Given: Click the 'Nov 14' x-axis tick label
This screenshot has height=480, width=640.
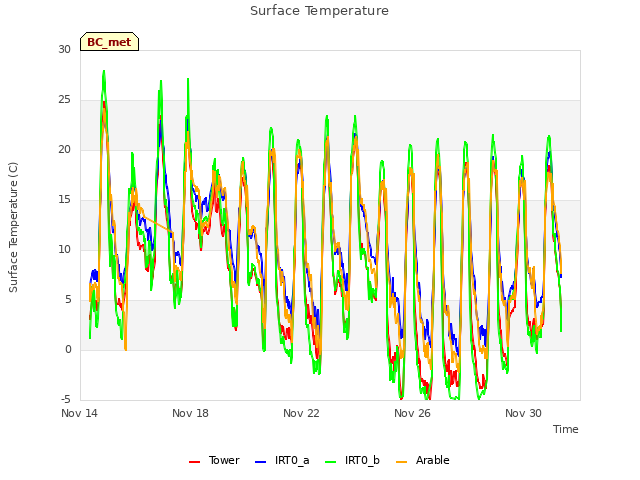Looking at the screenshot, I should click(x=79, y=413).
